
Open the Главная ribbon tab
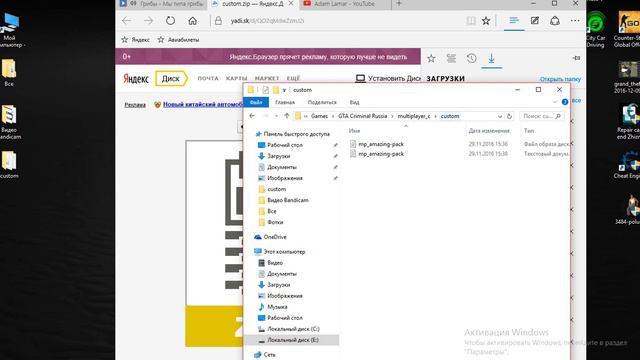click(284, 102)
